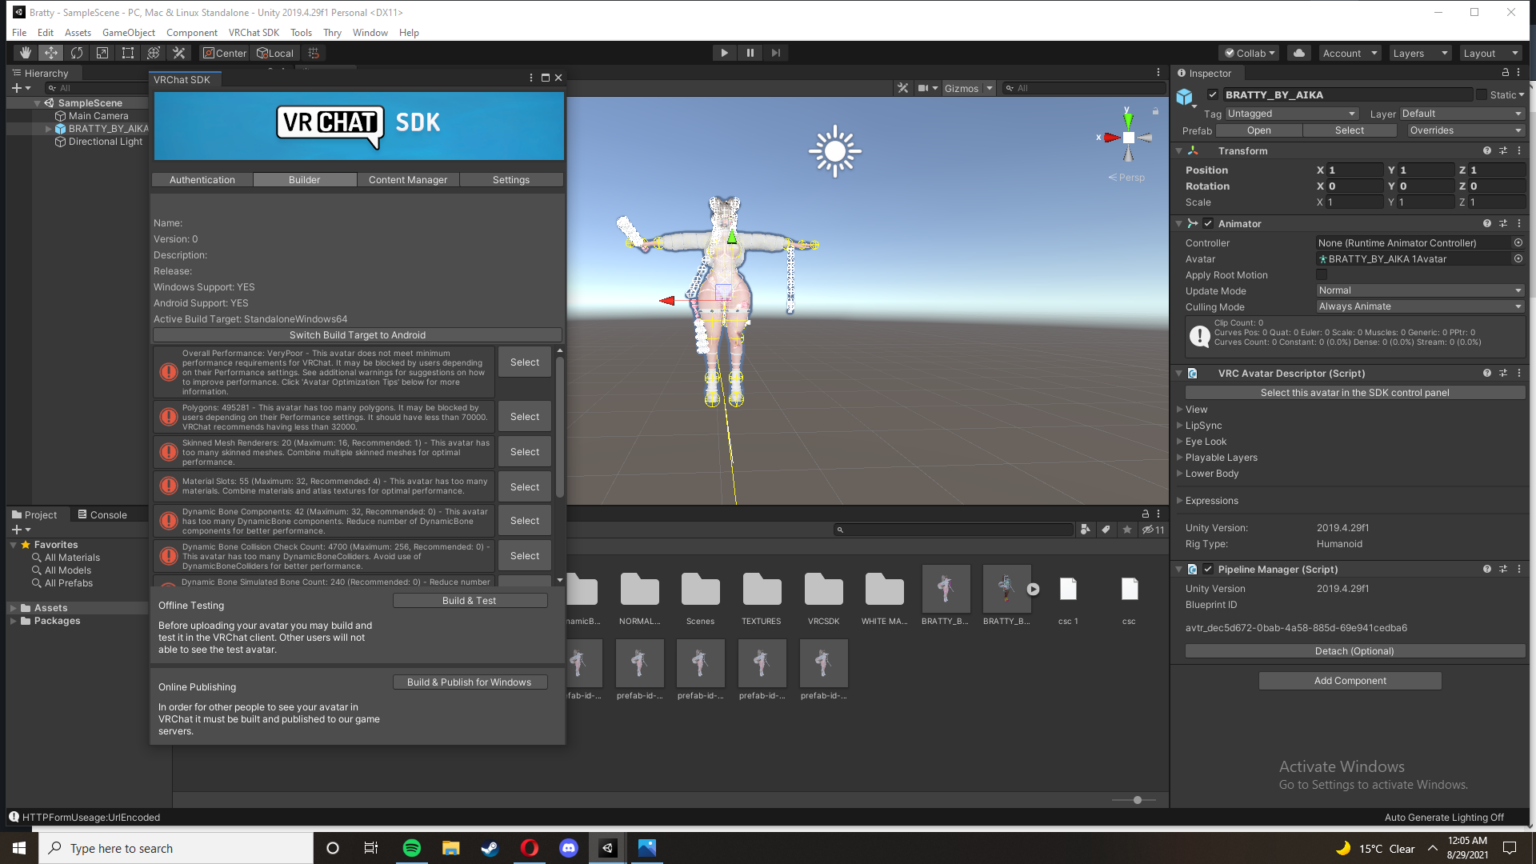1536x864 pixels.
Task: Open the Custom Editor Tools icon
Action: pyautogui.click(x=178, y=52)
